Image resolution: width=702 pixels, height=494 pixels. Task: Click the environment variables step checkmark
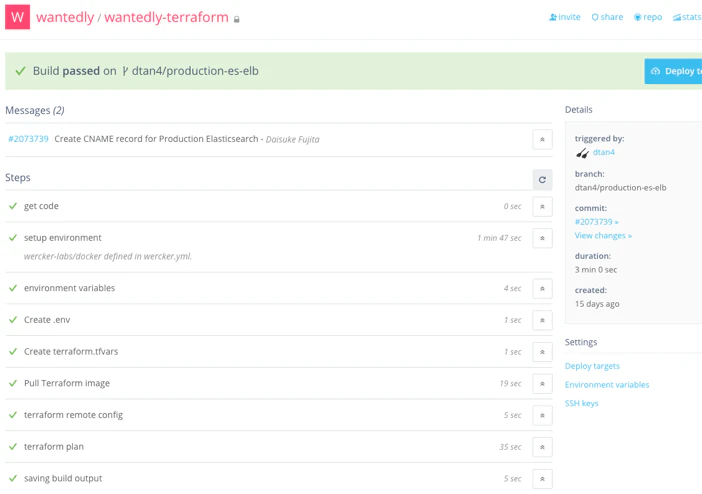13,288
